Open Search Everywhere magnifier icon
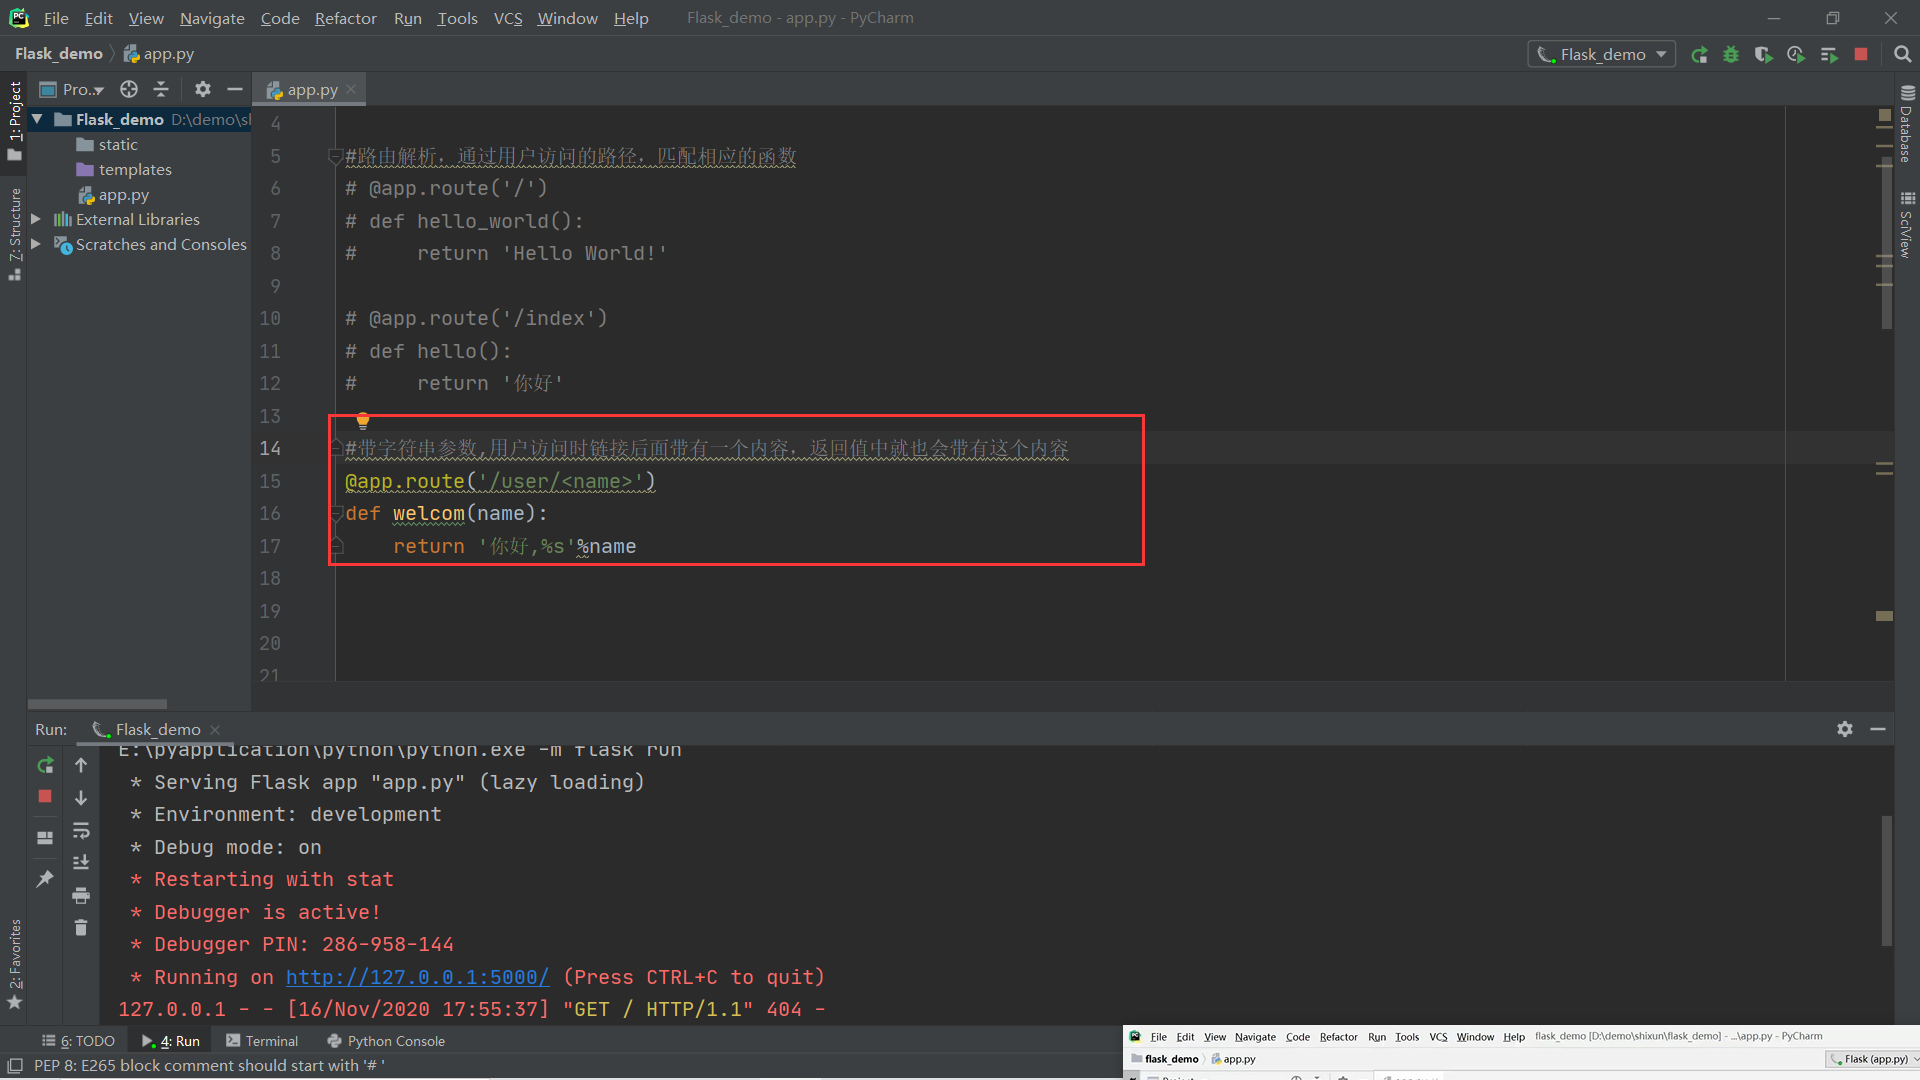1920x1080 pixels. (x=1902, y=55)
